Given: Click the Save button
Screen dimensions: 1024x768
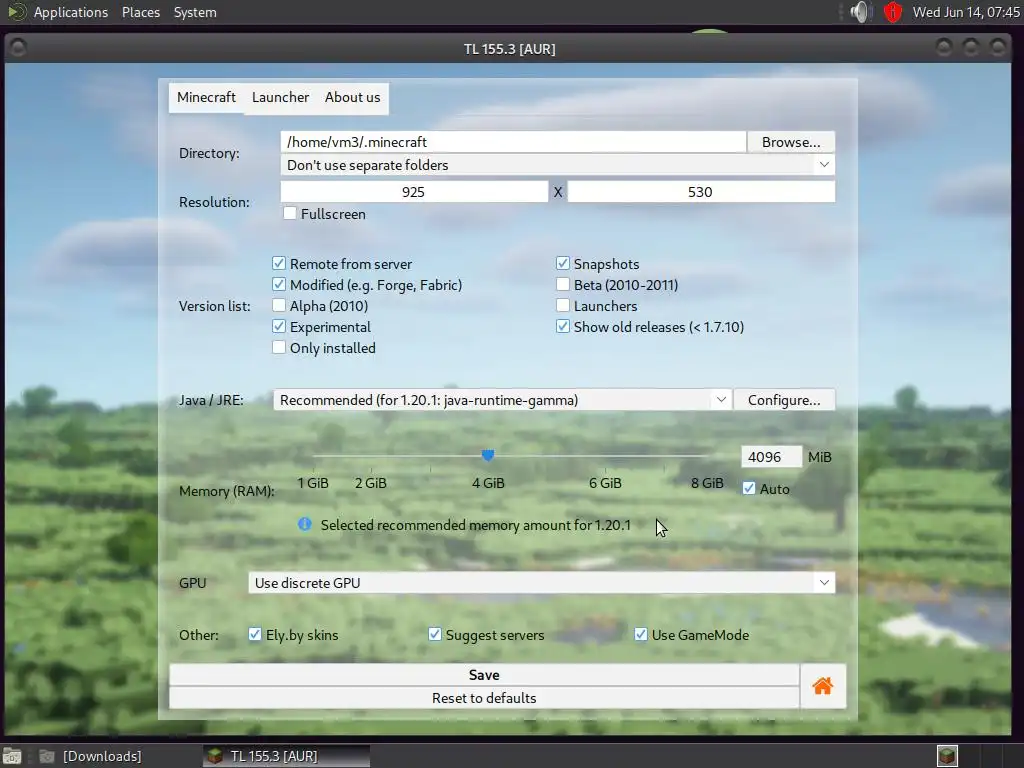Looking at the screenshot, I should (x=484, y=675).
